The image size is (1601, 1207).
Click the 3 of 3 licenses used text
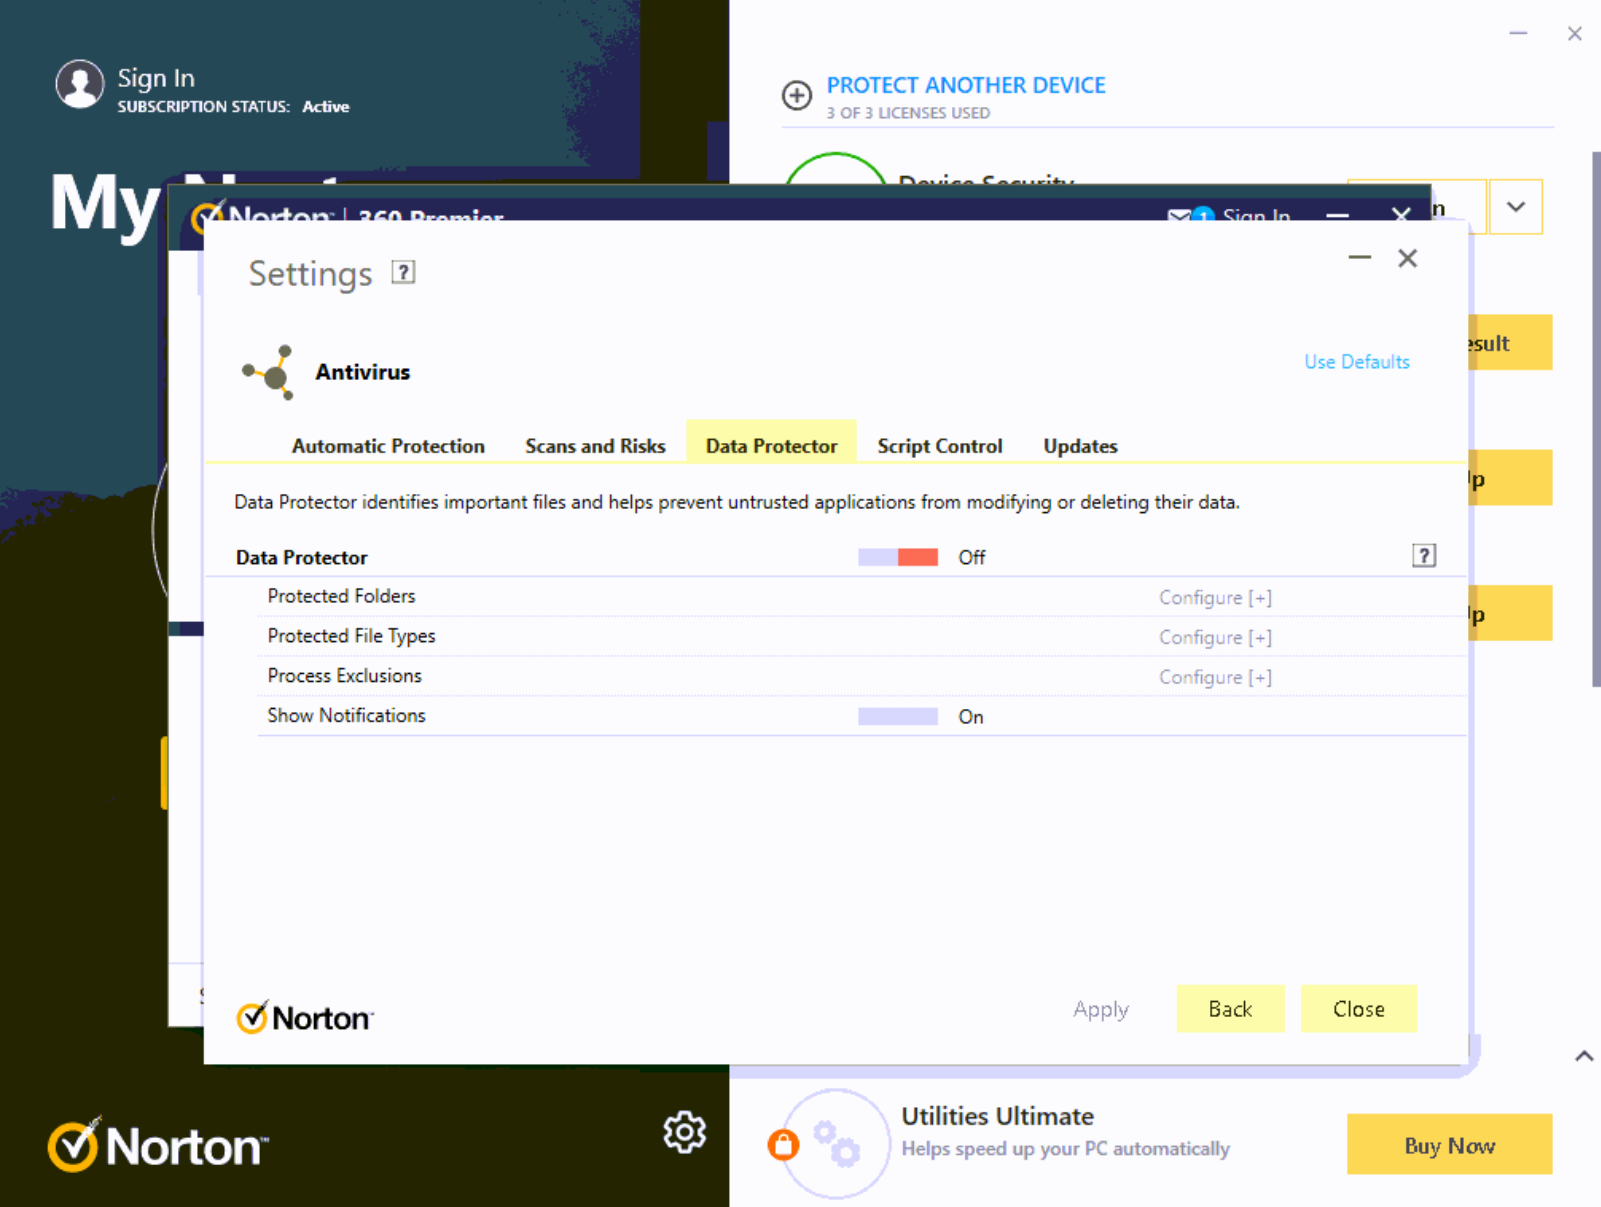point(908,113)
